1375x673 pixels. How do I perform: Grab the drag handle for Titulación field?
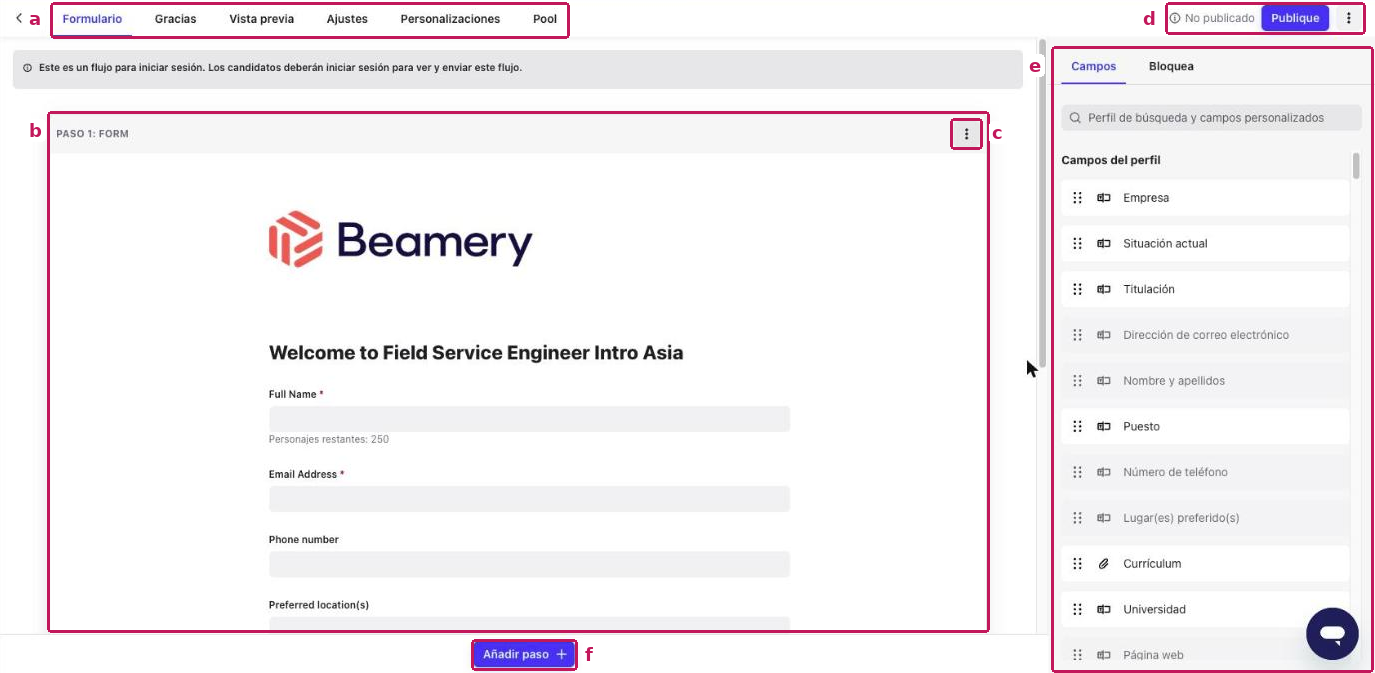pos(1077,289)
